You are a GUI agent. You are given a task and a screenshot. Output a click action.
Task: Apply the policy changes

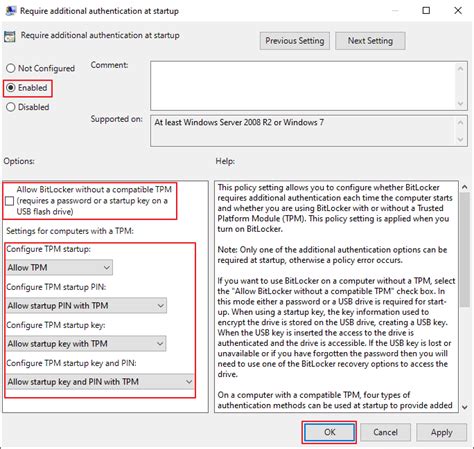pos(441,432)
